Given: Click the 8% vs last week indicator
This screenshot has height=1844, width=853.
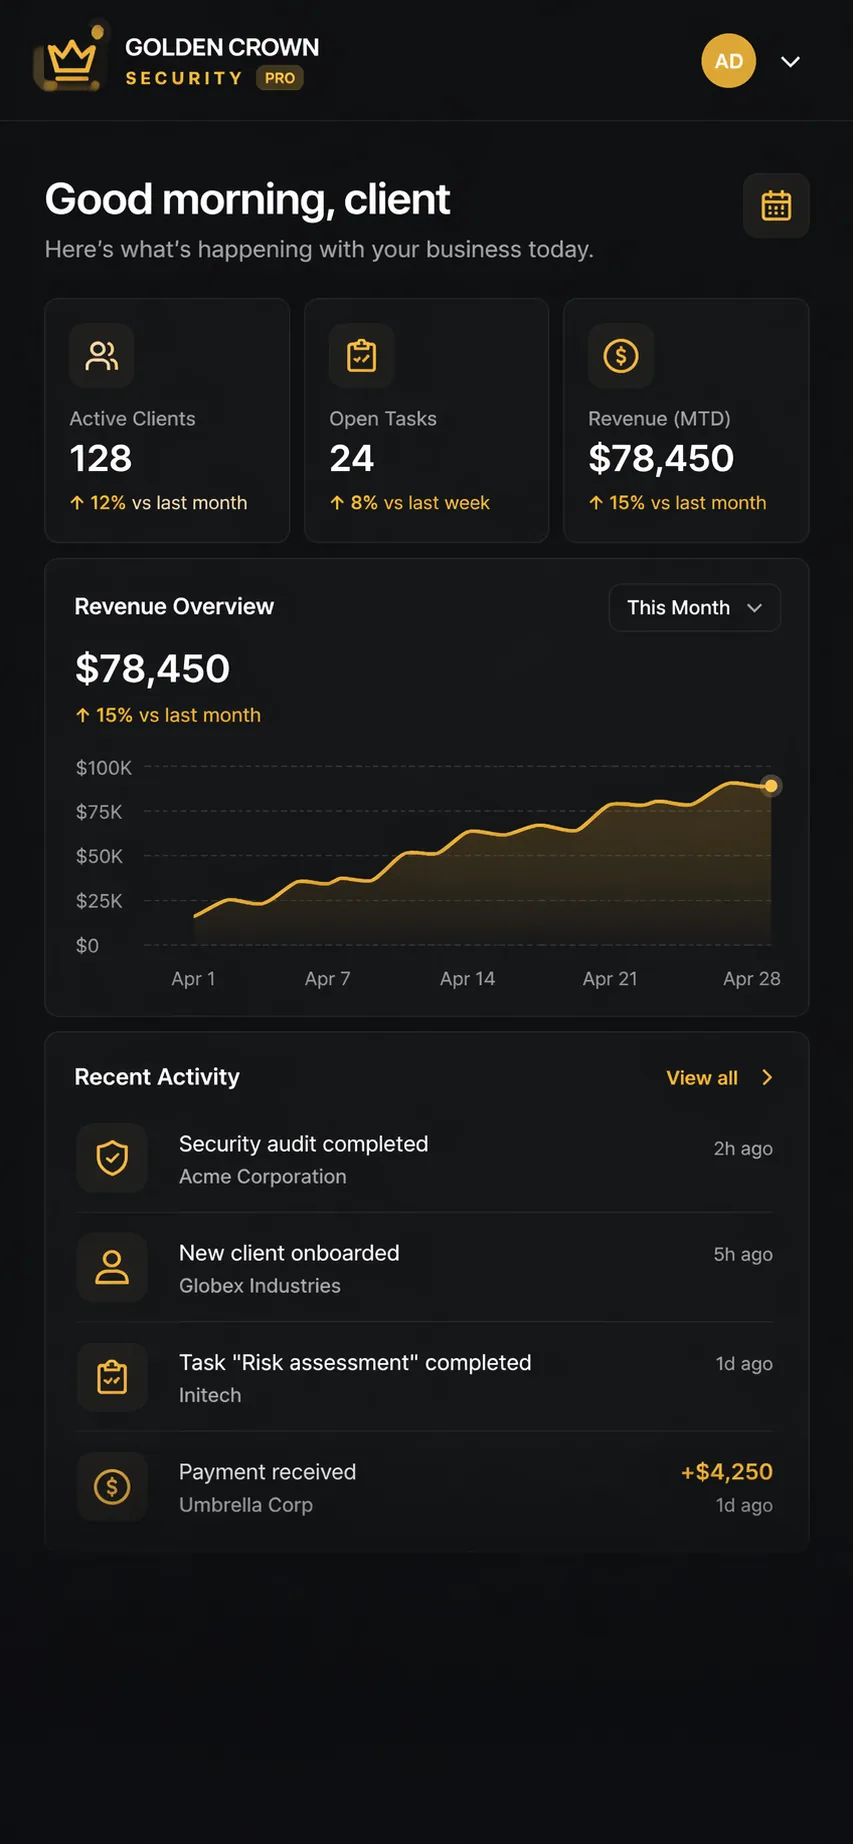Looking at the screenshot, I should tap(410, 503).
